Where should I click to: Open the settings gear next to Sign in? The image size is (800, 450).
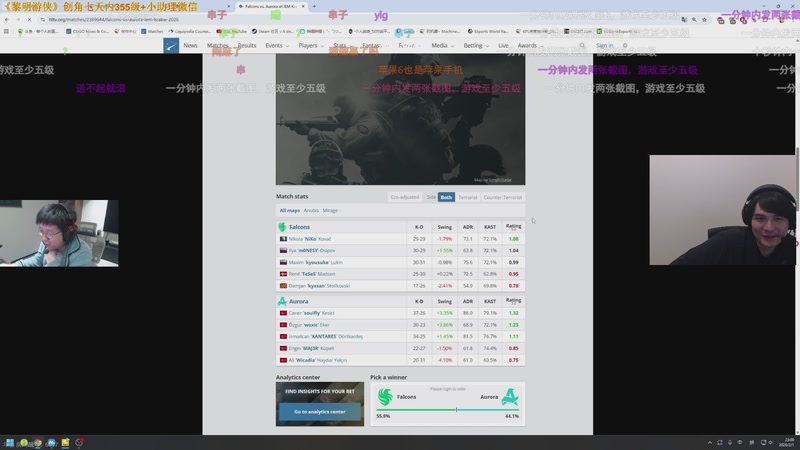click(625, 45)
